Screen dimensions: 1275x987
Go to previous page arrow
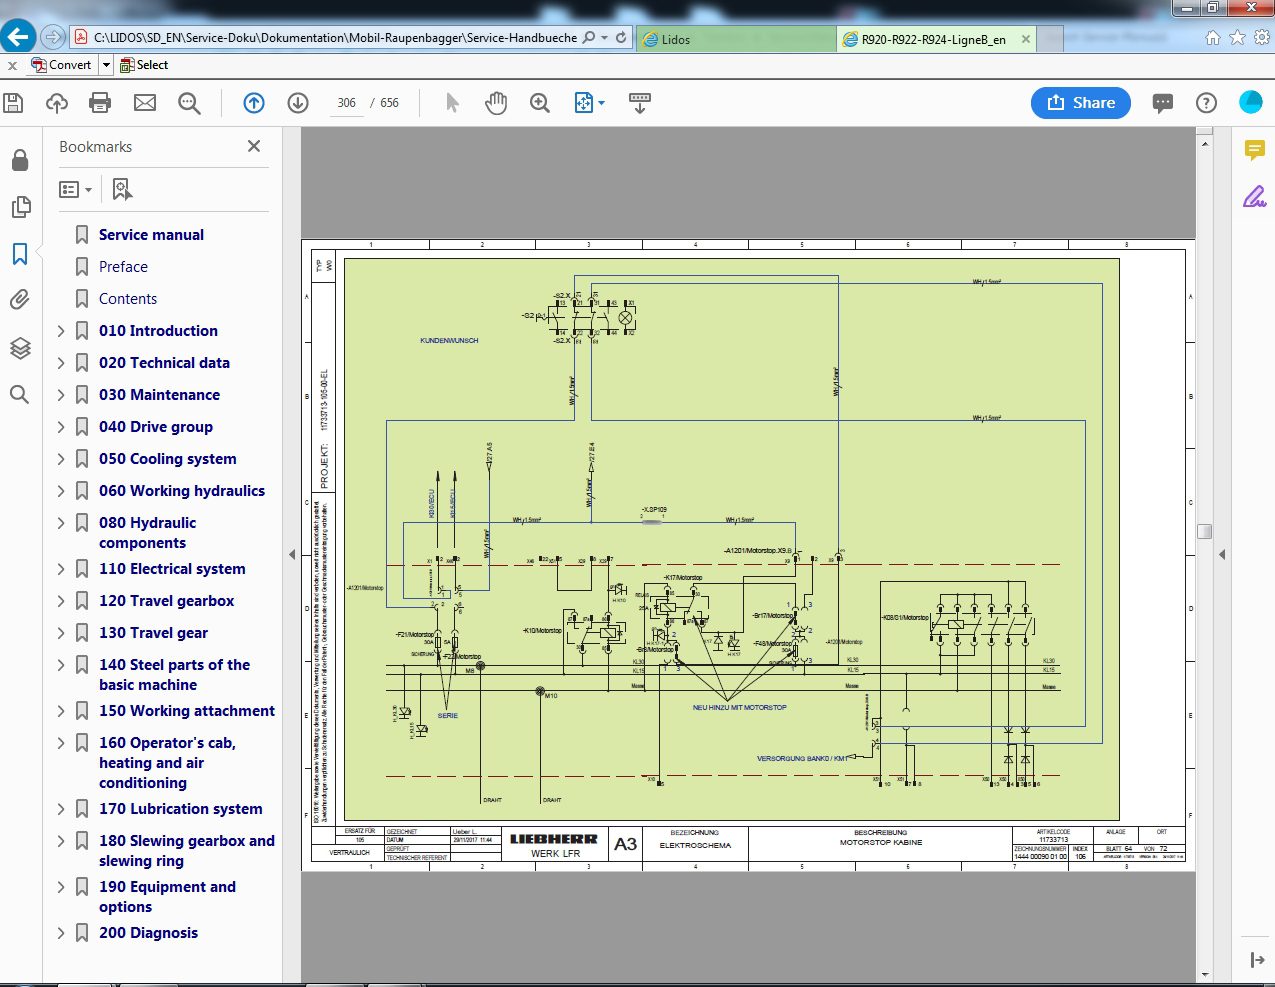coord(254,103)
